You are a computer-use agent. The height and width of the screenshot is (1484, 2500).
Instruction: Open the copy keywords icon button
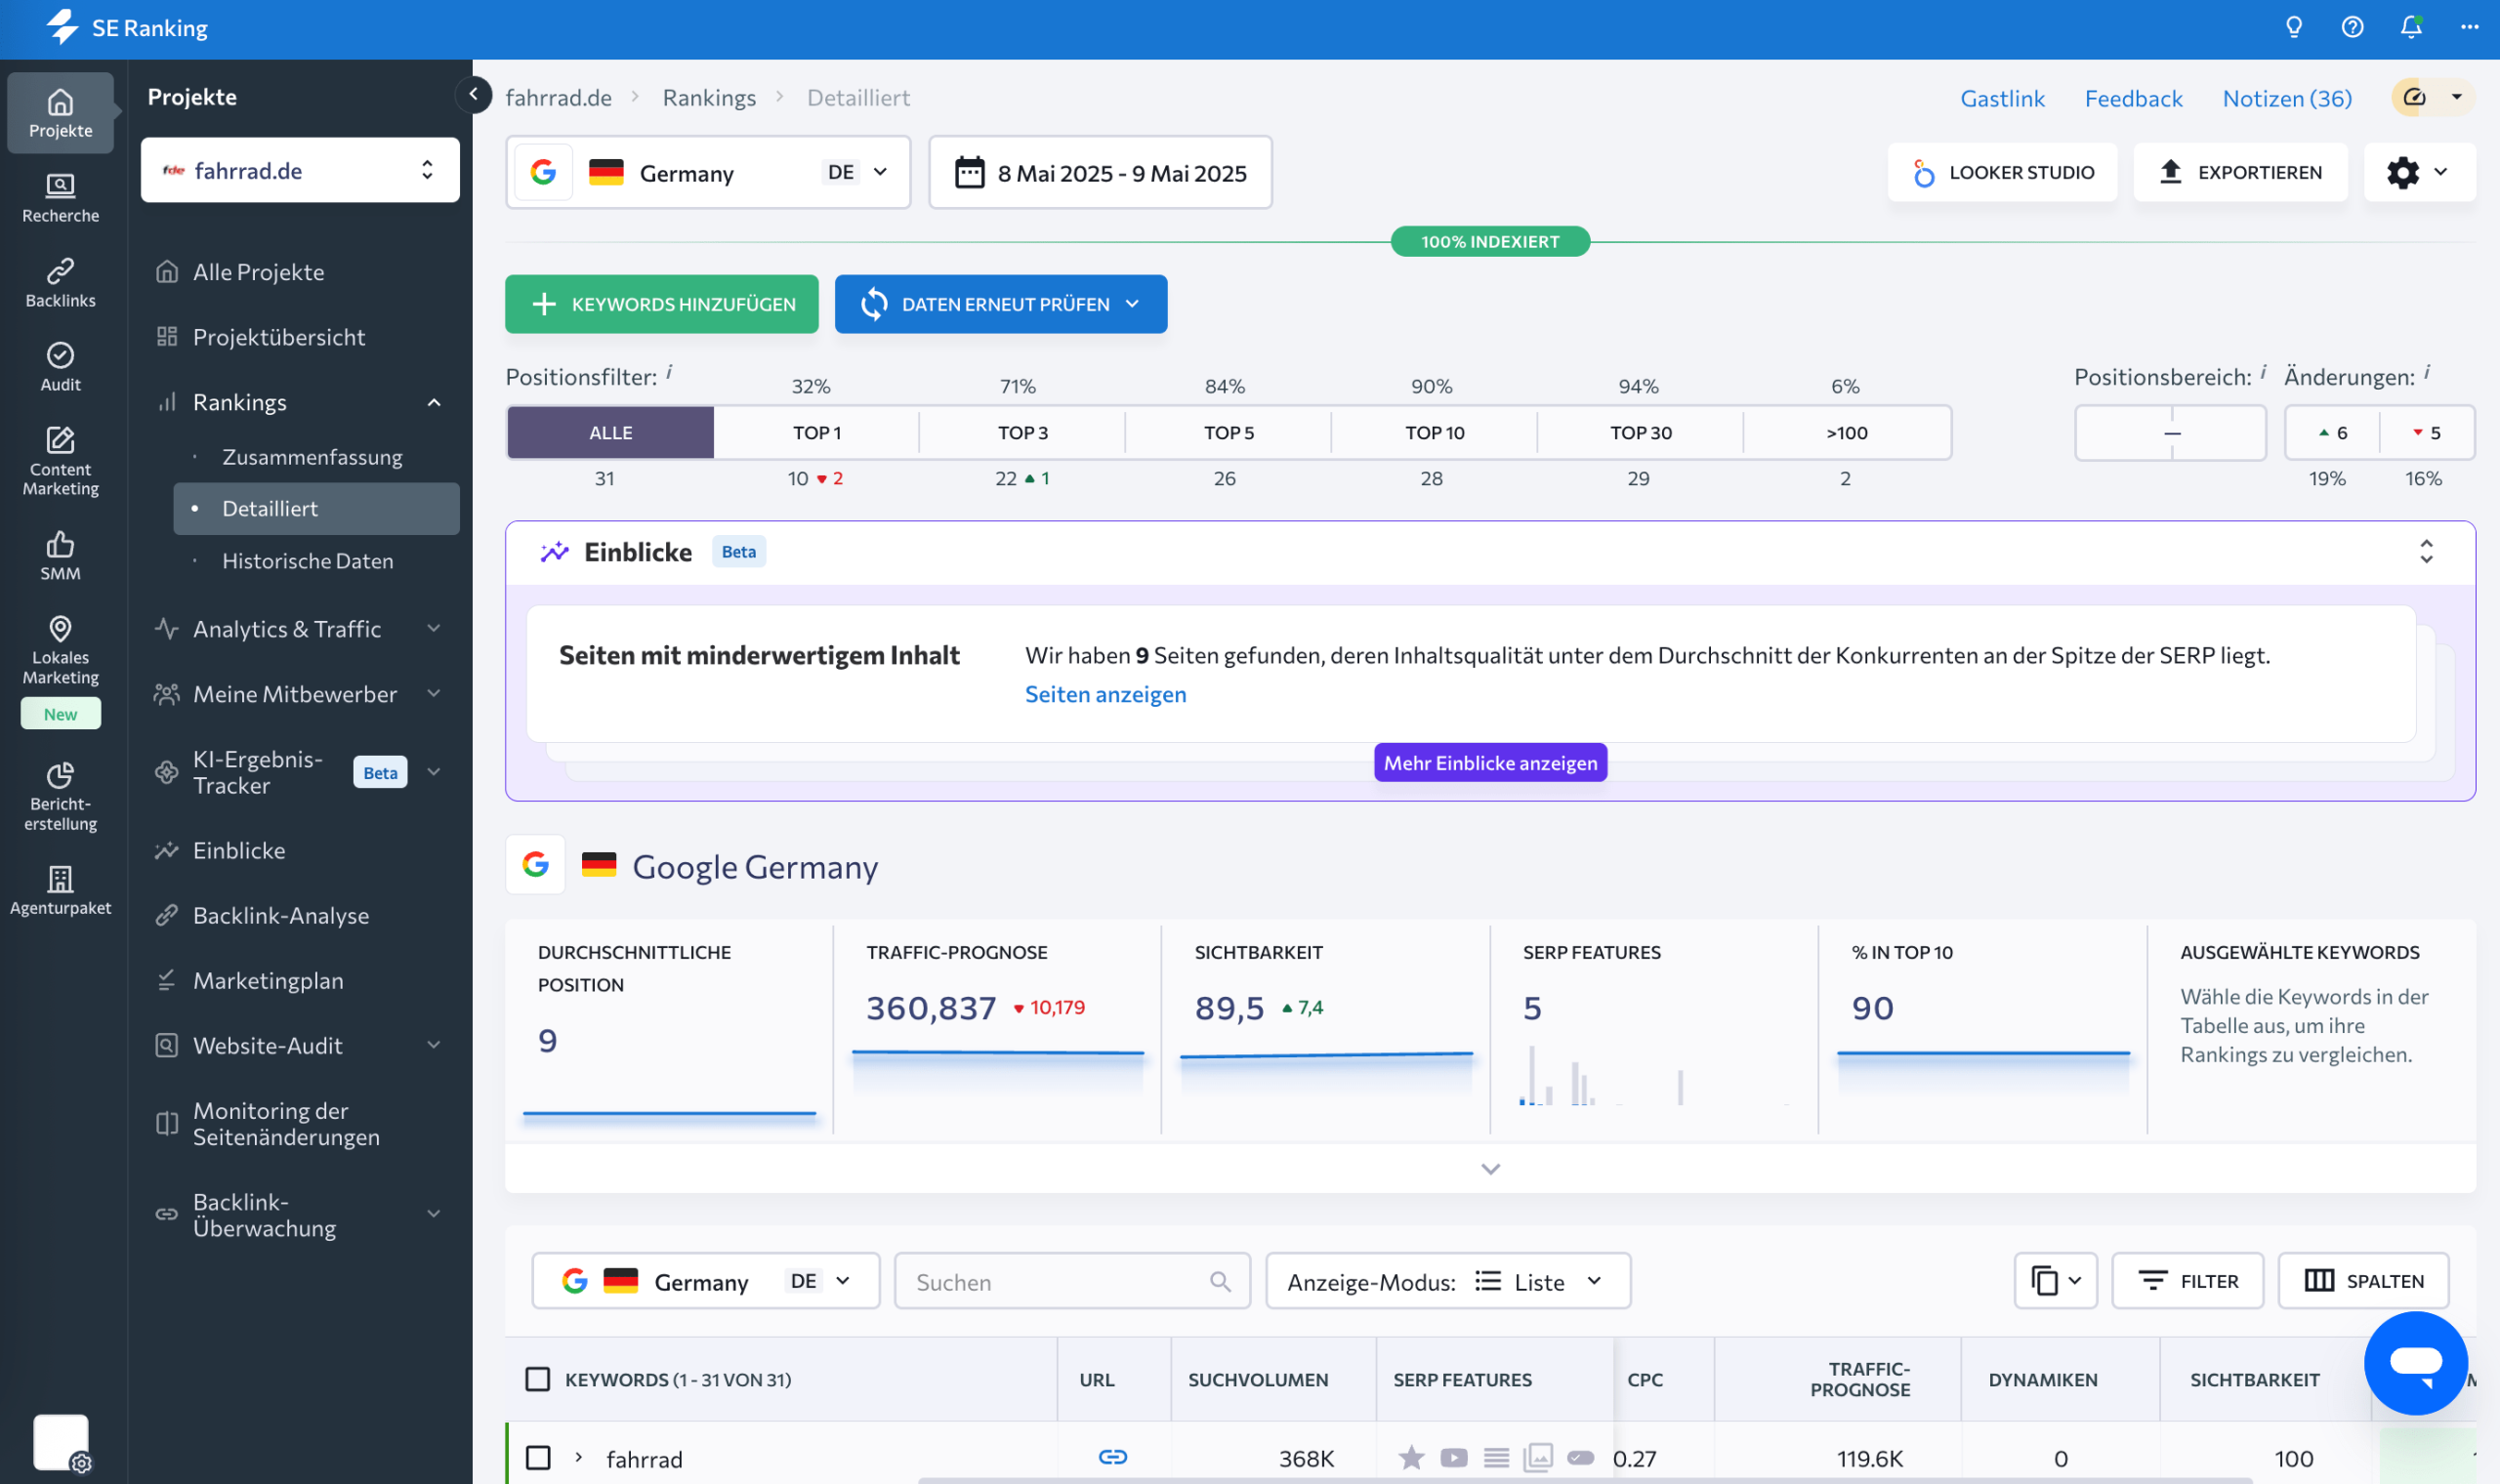coord(2055,1280)
